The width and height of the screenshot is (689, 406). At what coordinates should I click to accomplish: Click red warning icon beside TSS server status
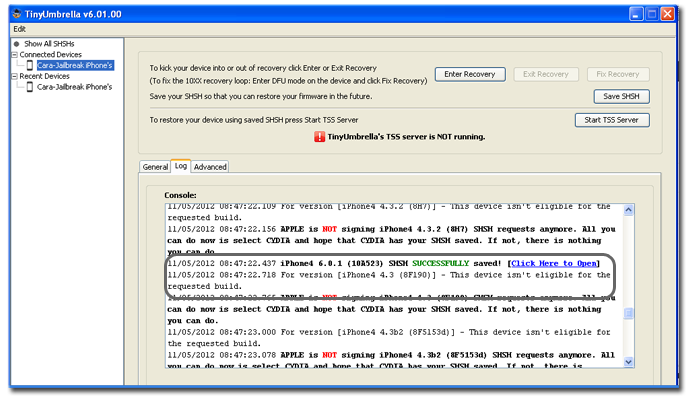pyautogui.click(x=319, y=137)
